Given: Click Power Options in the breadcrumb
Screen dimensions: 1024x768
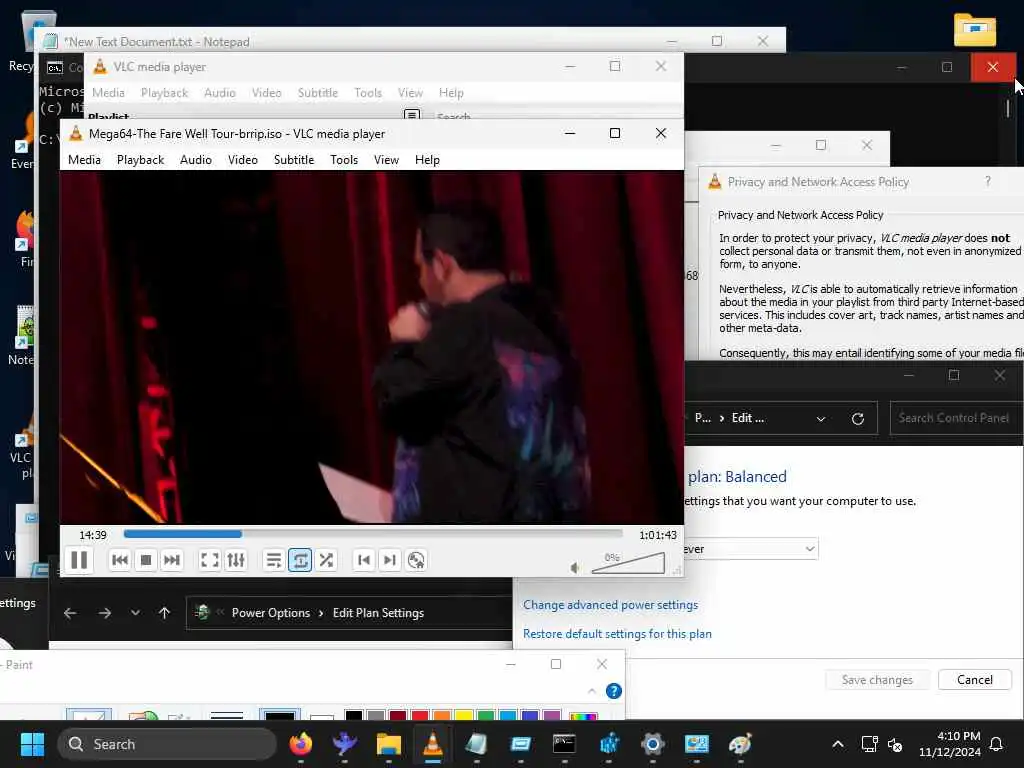Looking at the screenshot, I should (271, 613).
